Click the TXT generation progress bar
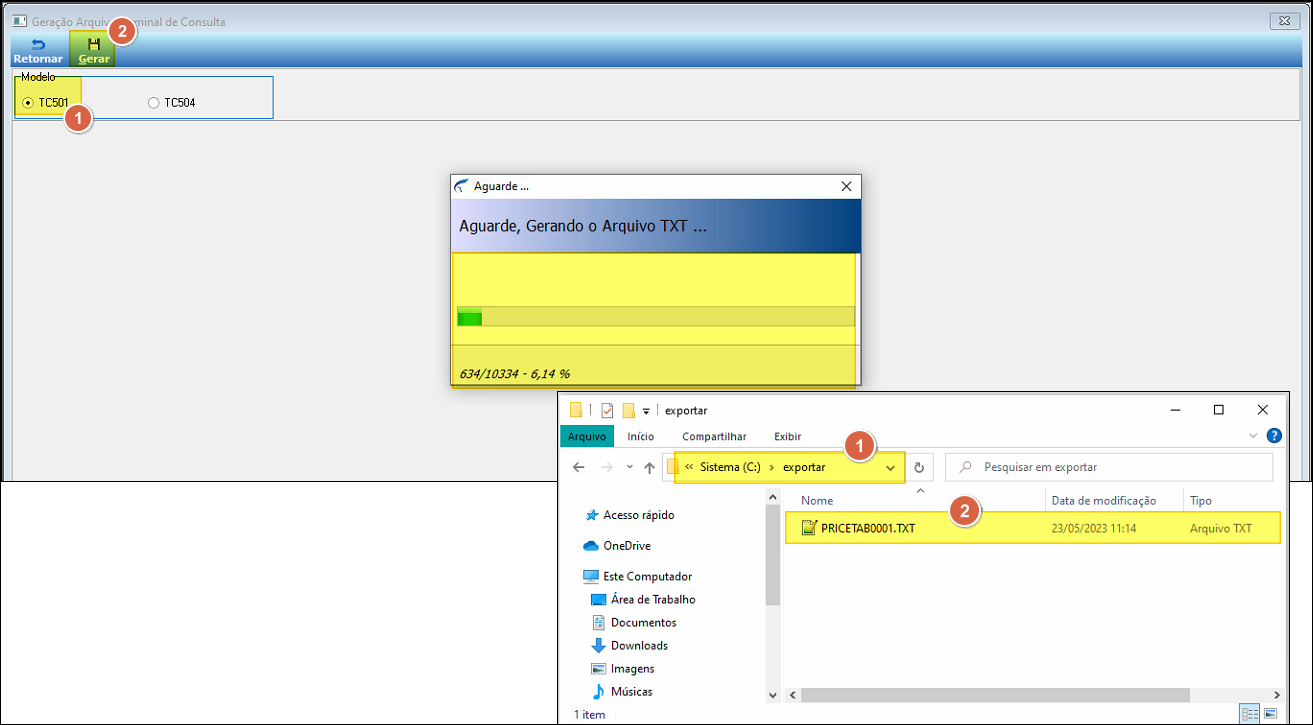The width and height of the screenshot is (1313, 725). point(656,317)
